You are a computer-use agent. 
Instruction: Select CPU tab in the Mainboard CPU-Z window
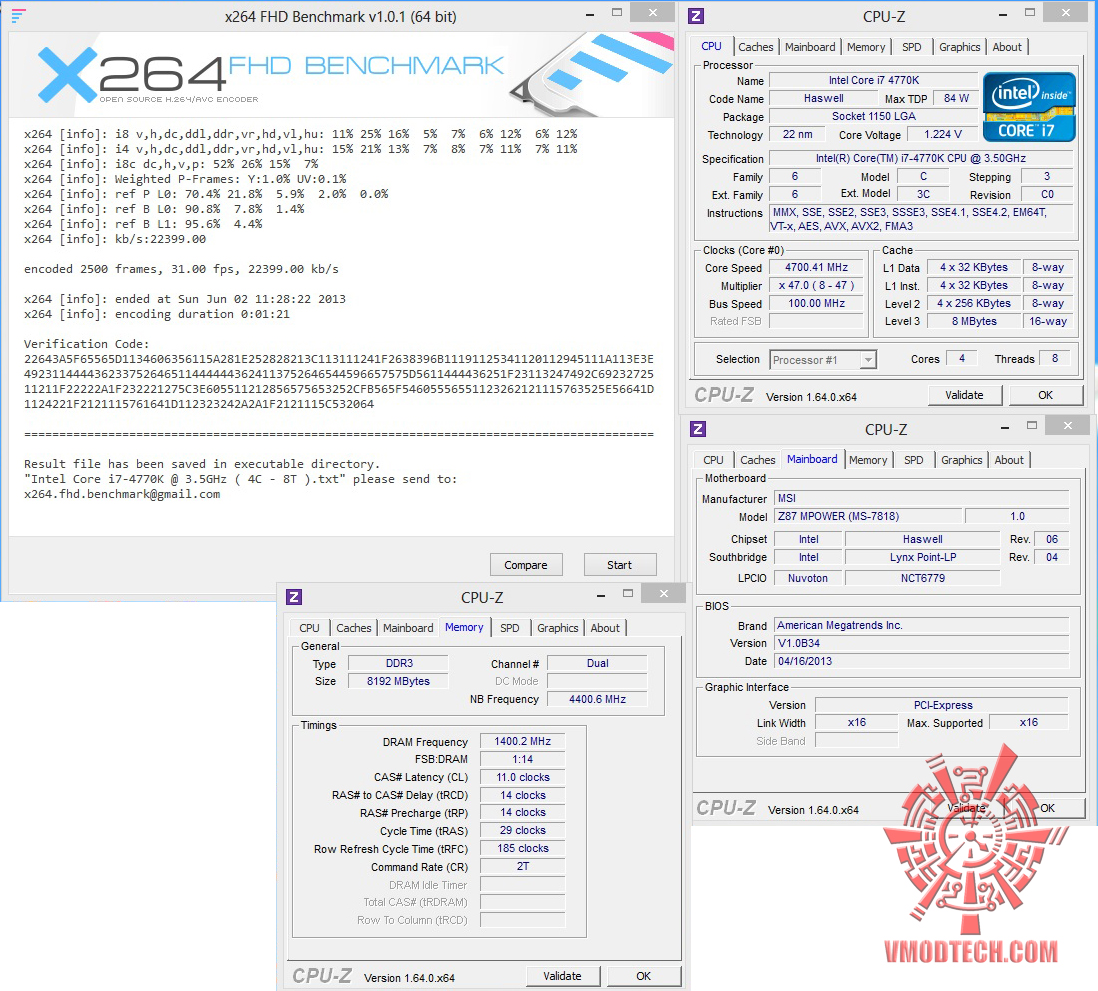714,460
